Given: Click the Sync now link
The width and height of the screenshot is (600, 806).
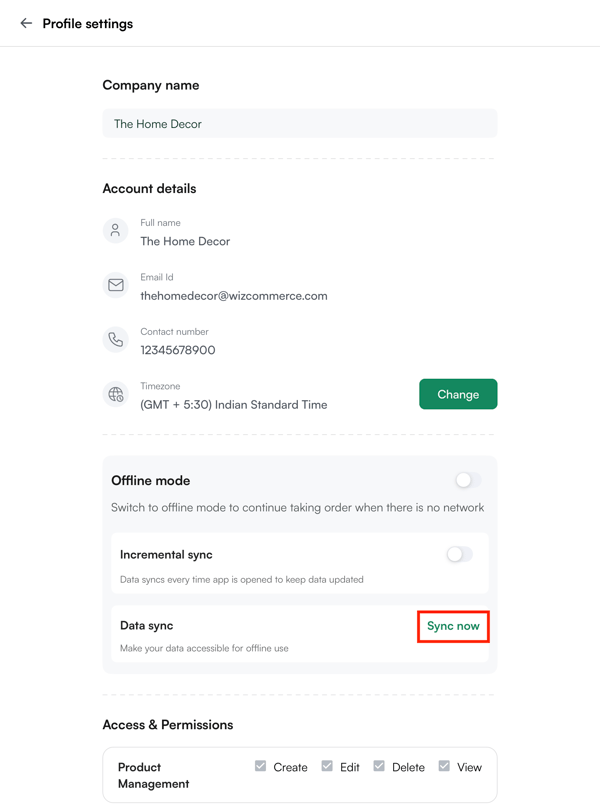Looking at the screenshot, I should (453, 626).
